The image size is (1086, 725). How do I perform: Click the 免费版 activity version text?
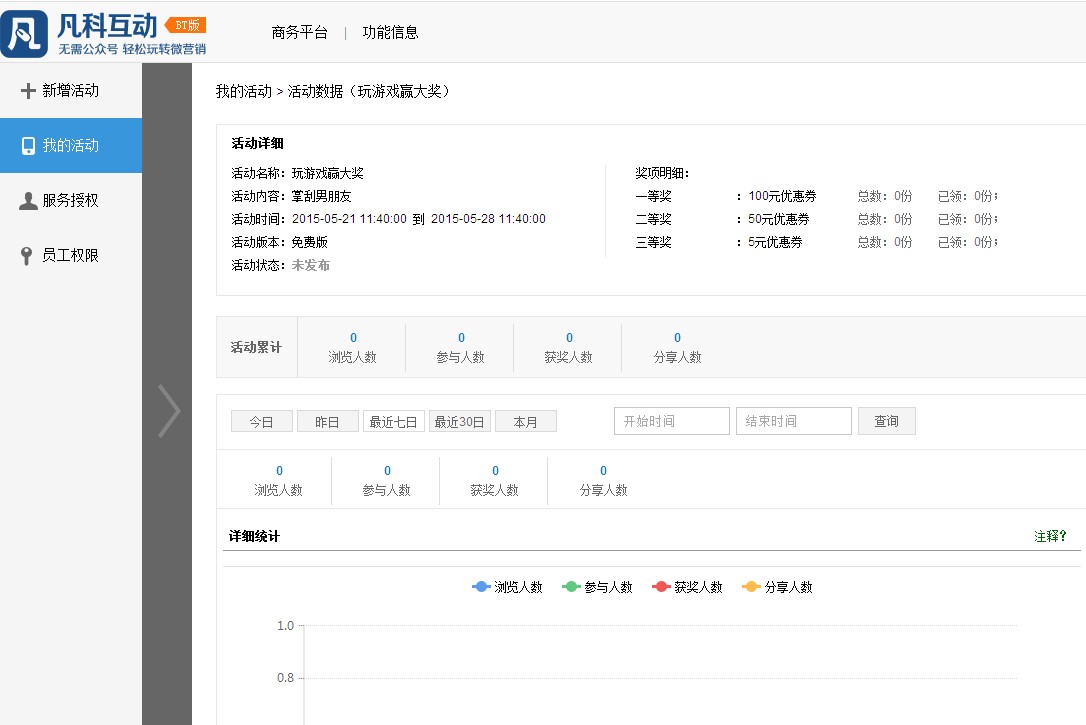[x=310, y=242]
